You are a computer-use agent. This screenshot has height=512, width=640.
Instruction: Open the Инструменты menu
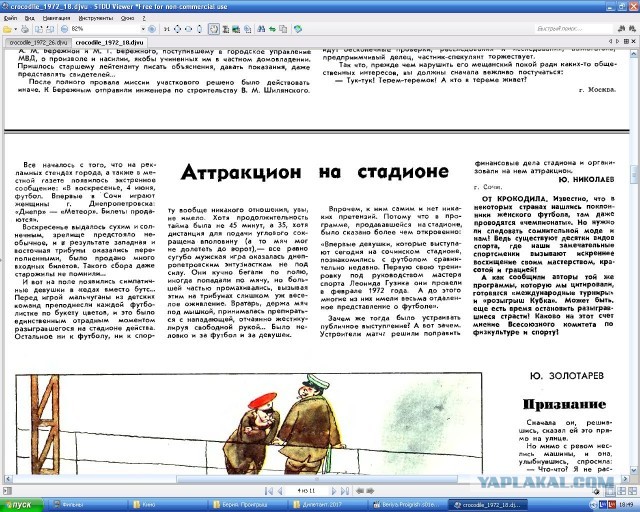(x=96, y=18)
